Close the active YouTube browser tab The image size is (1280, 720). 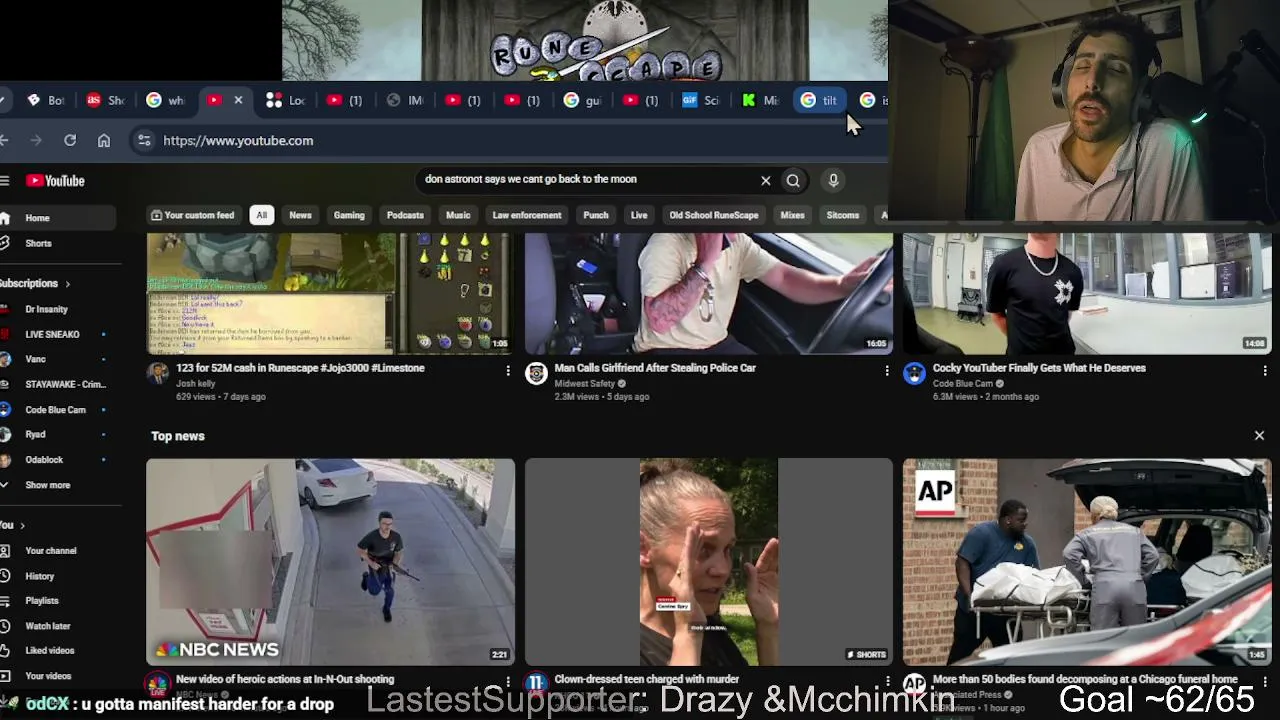(x=238, y=100)
